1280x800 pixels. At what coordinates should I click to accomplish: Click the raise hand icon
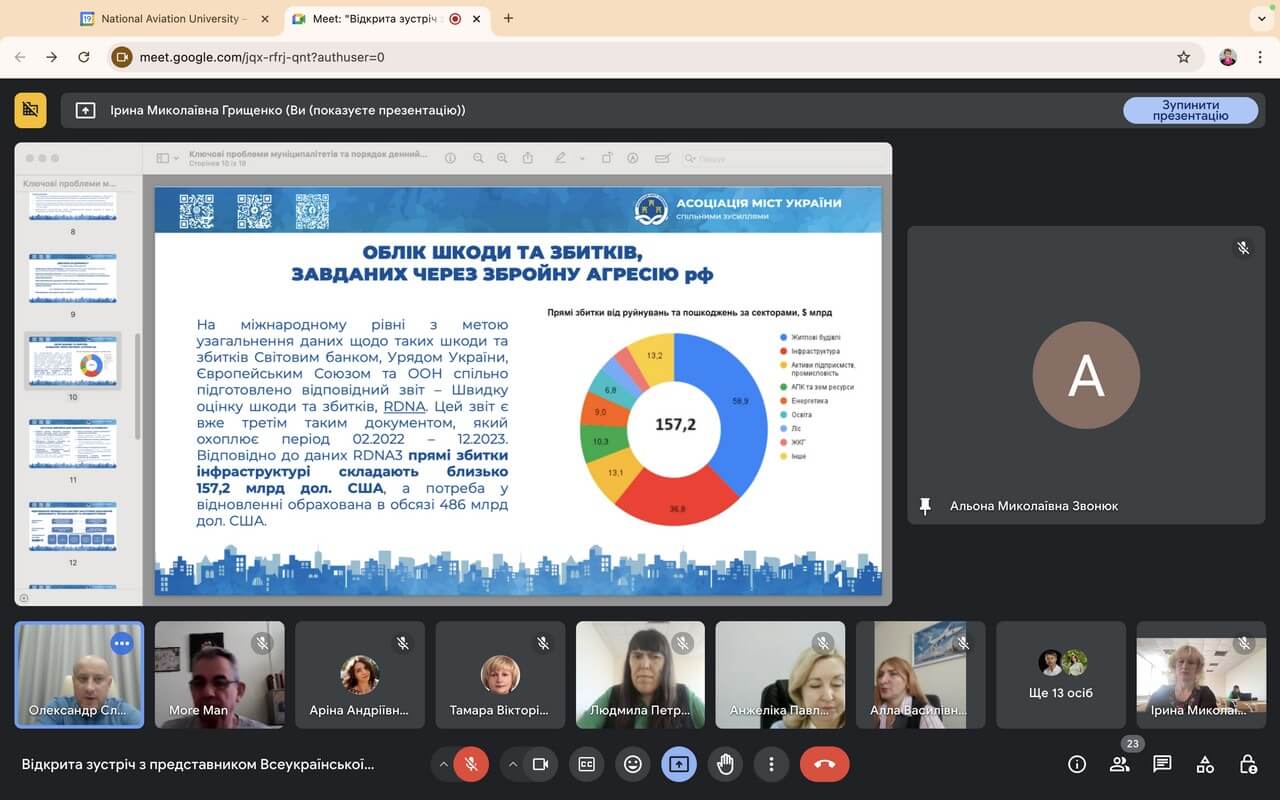[725, 764]
